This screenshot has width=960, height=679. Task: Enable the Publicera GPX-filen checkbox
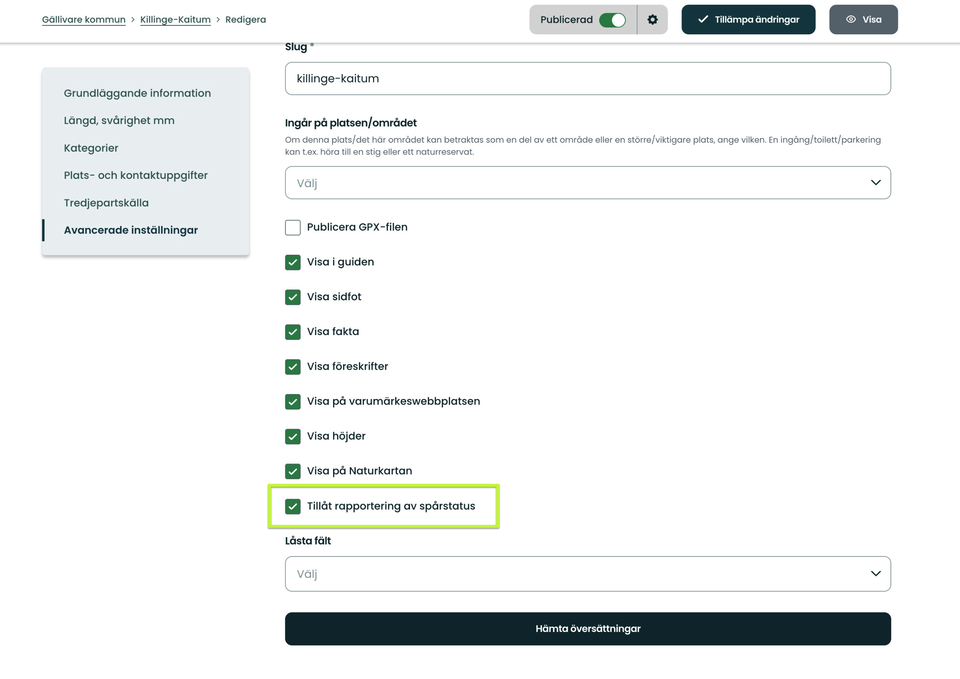[x=293, y=227]
